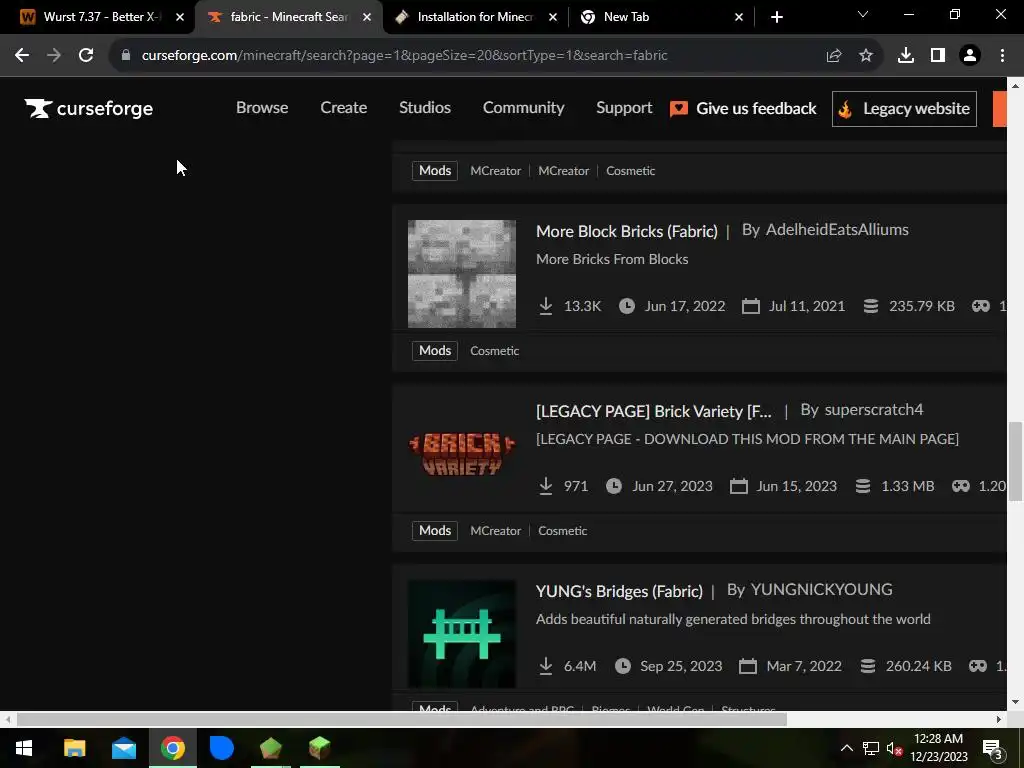Open the notification center icon
Screen dimensions: 1024x768
pos(992,749)
